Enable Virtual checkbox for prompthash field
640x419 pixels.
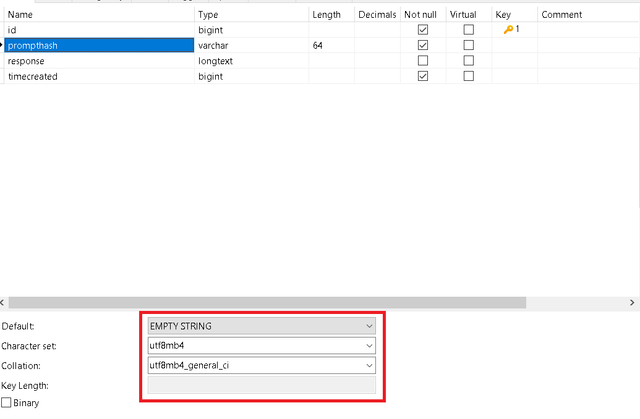469,45
